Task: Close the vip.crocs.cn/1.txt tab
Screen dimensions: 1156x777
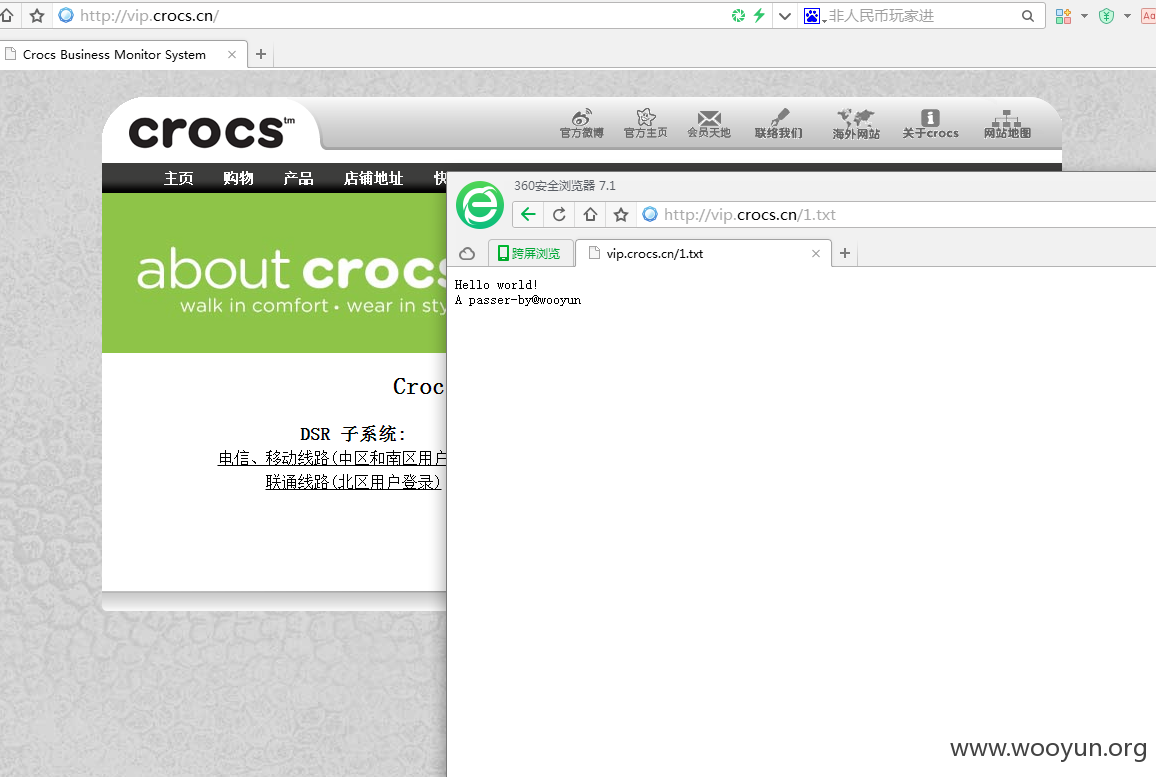Action: (815, 254)
